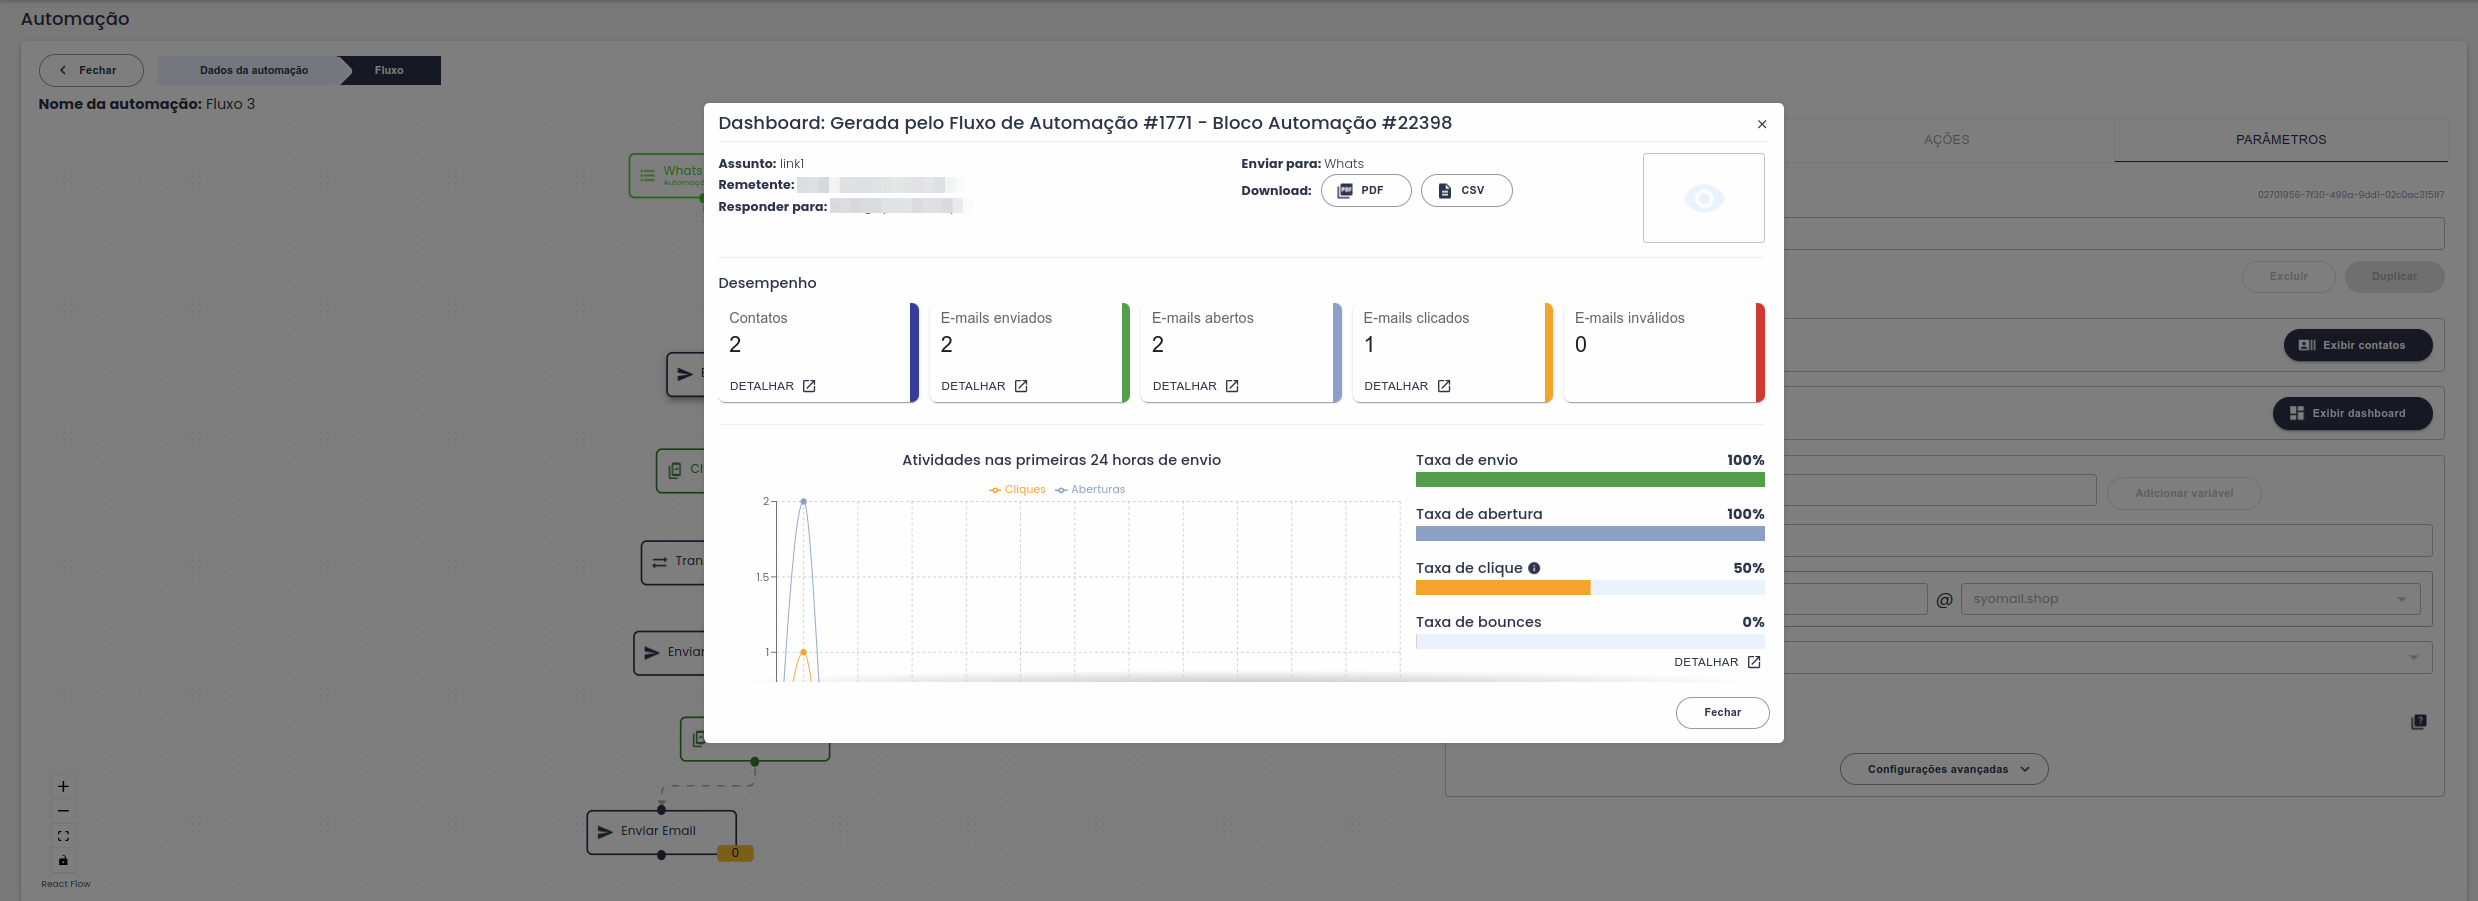2478x901 pixels.
Task: Toggle Cliques series in chart legend
Action: 1017,490
